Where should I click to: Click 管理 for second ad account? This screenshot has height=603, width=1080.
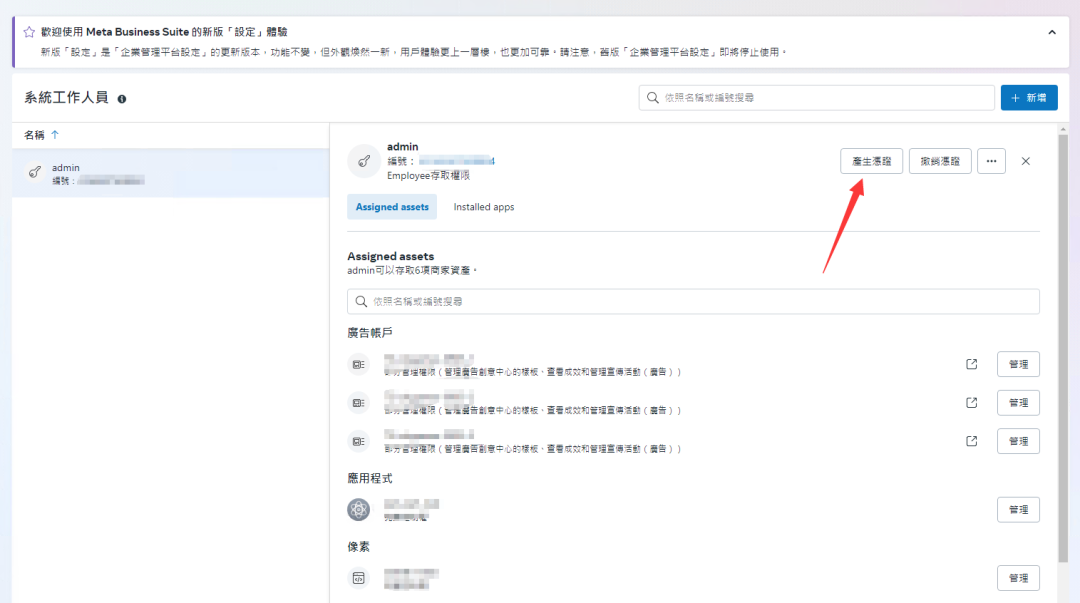1018,402
